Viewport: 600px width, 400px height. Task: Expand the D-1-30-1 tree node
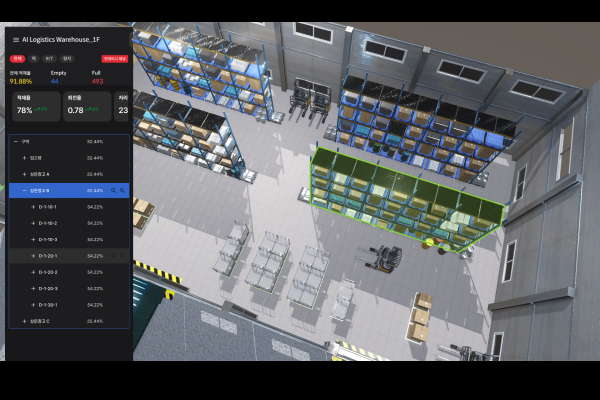(x=33, y=304)
